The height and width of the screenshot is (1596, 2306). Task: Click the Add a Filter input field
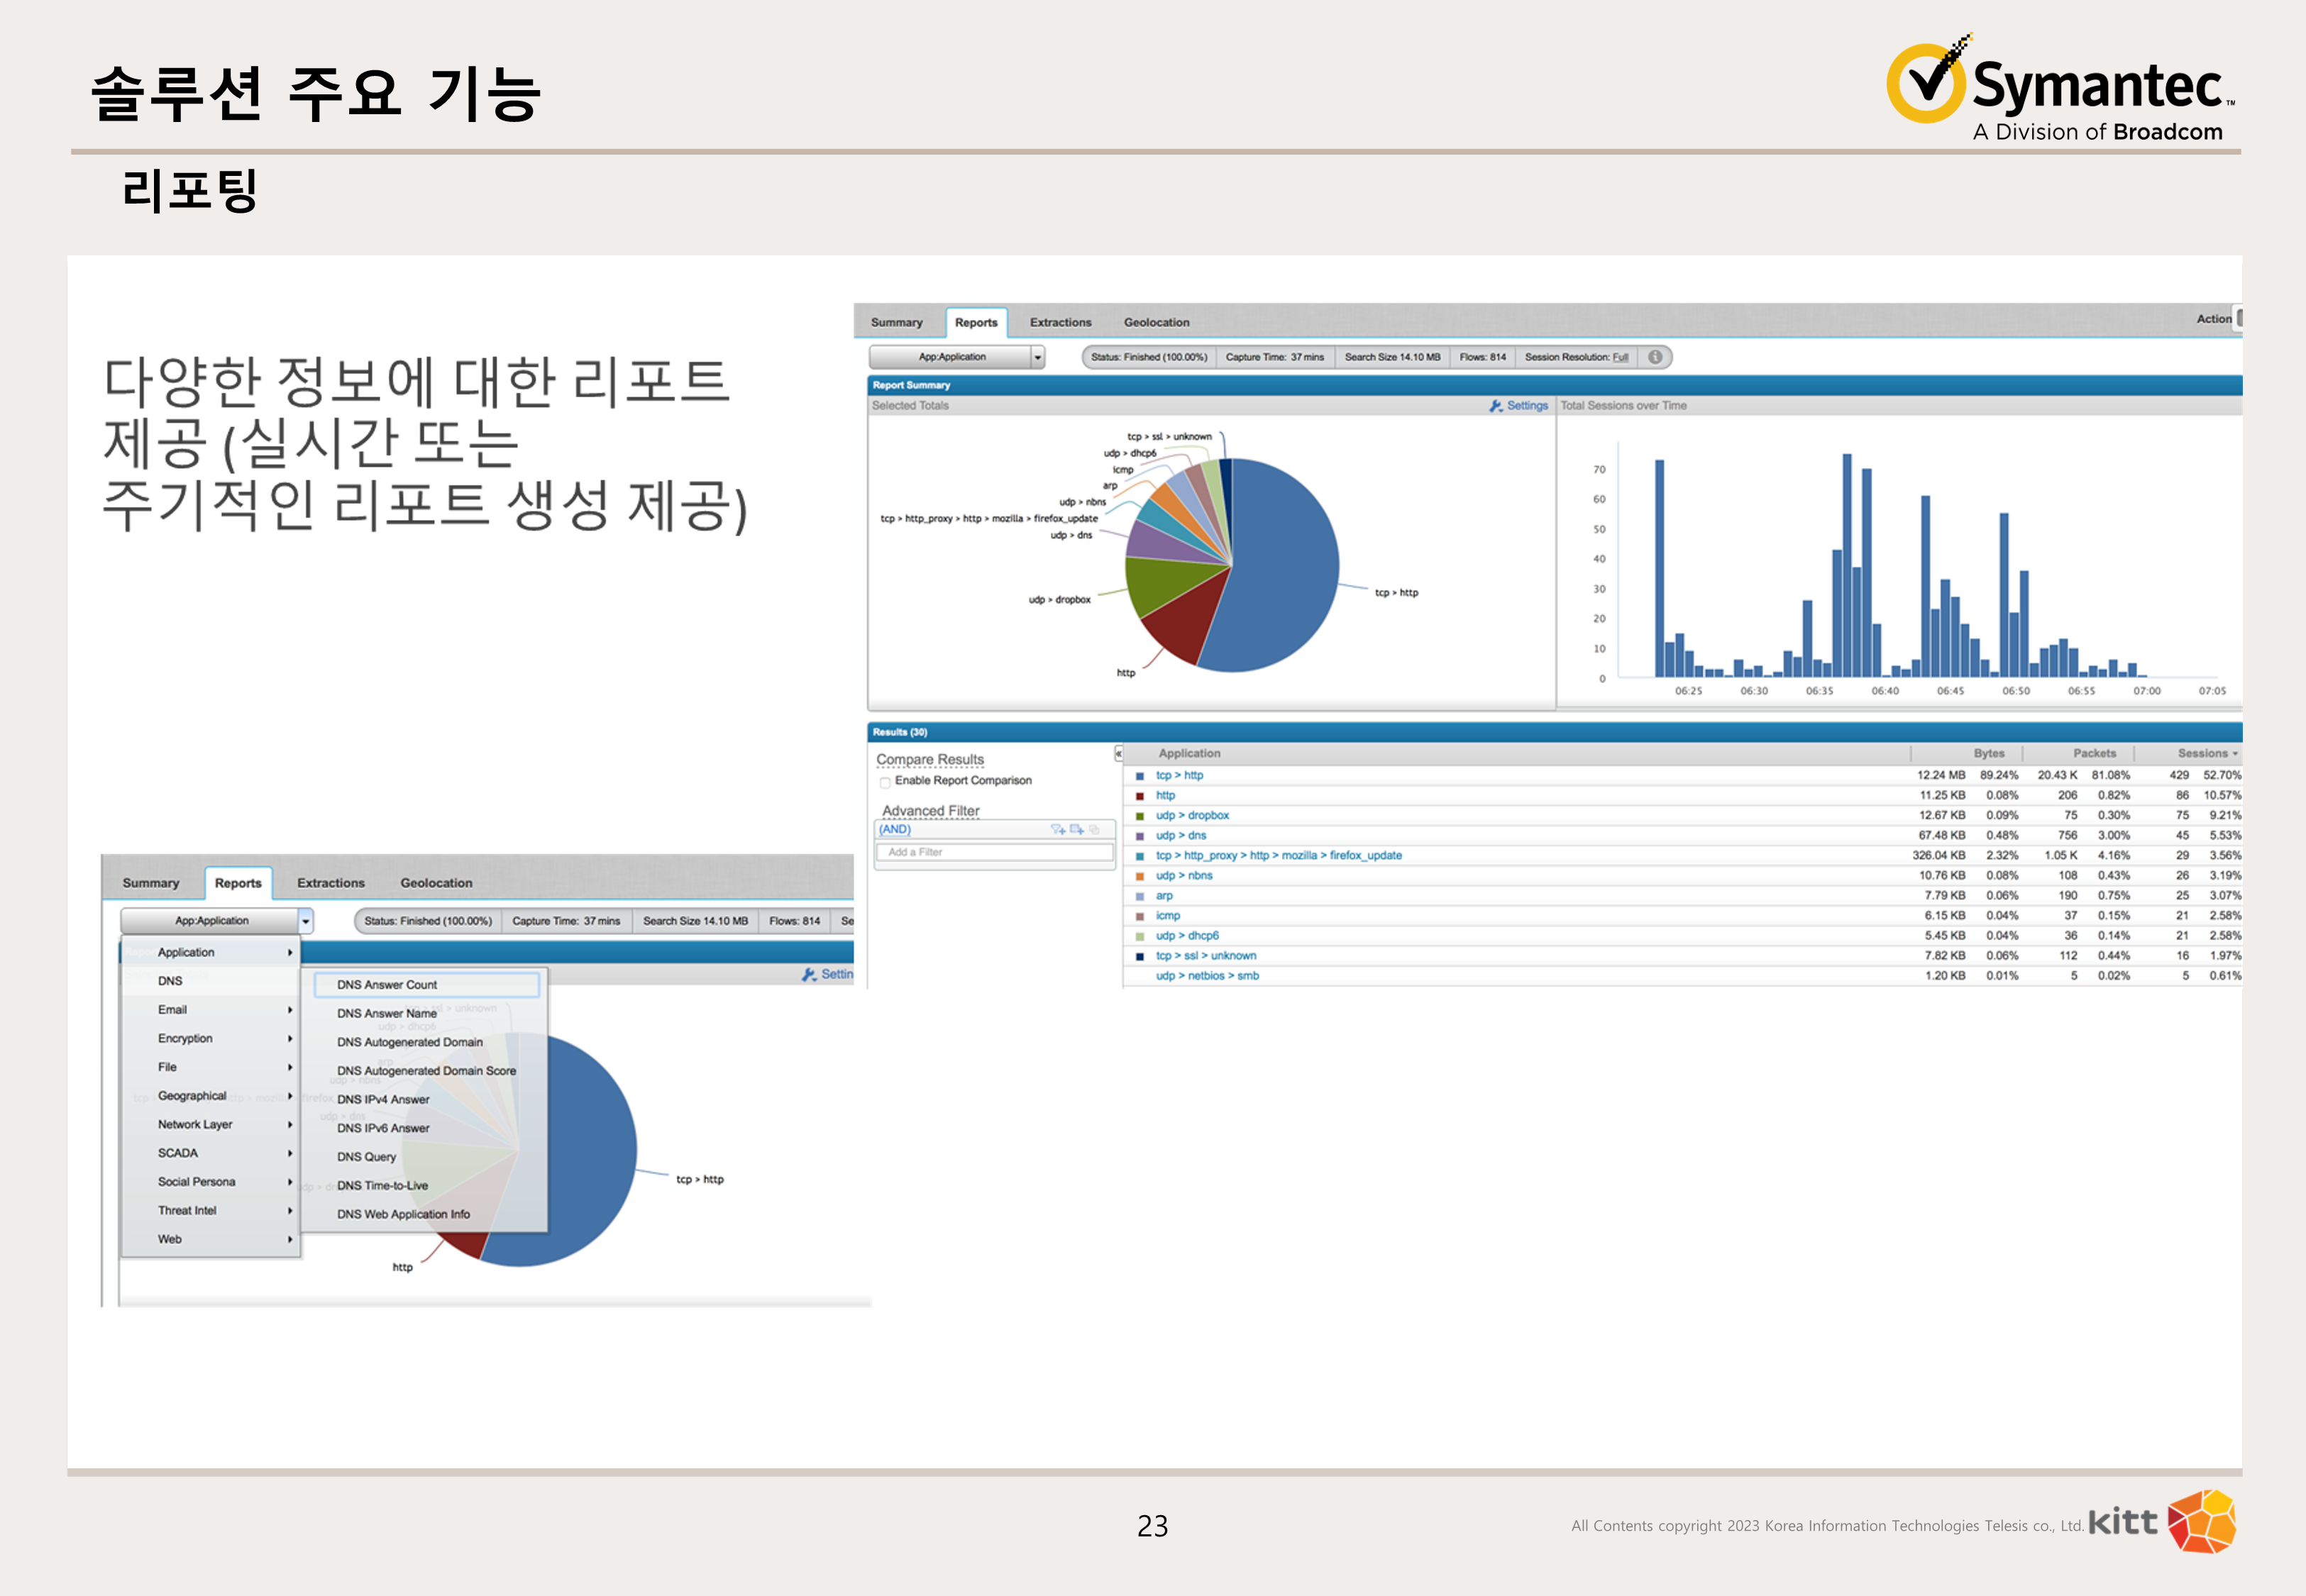pyautogui.click(x=994, y=852)
